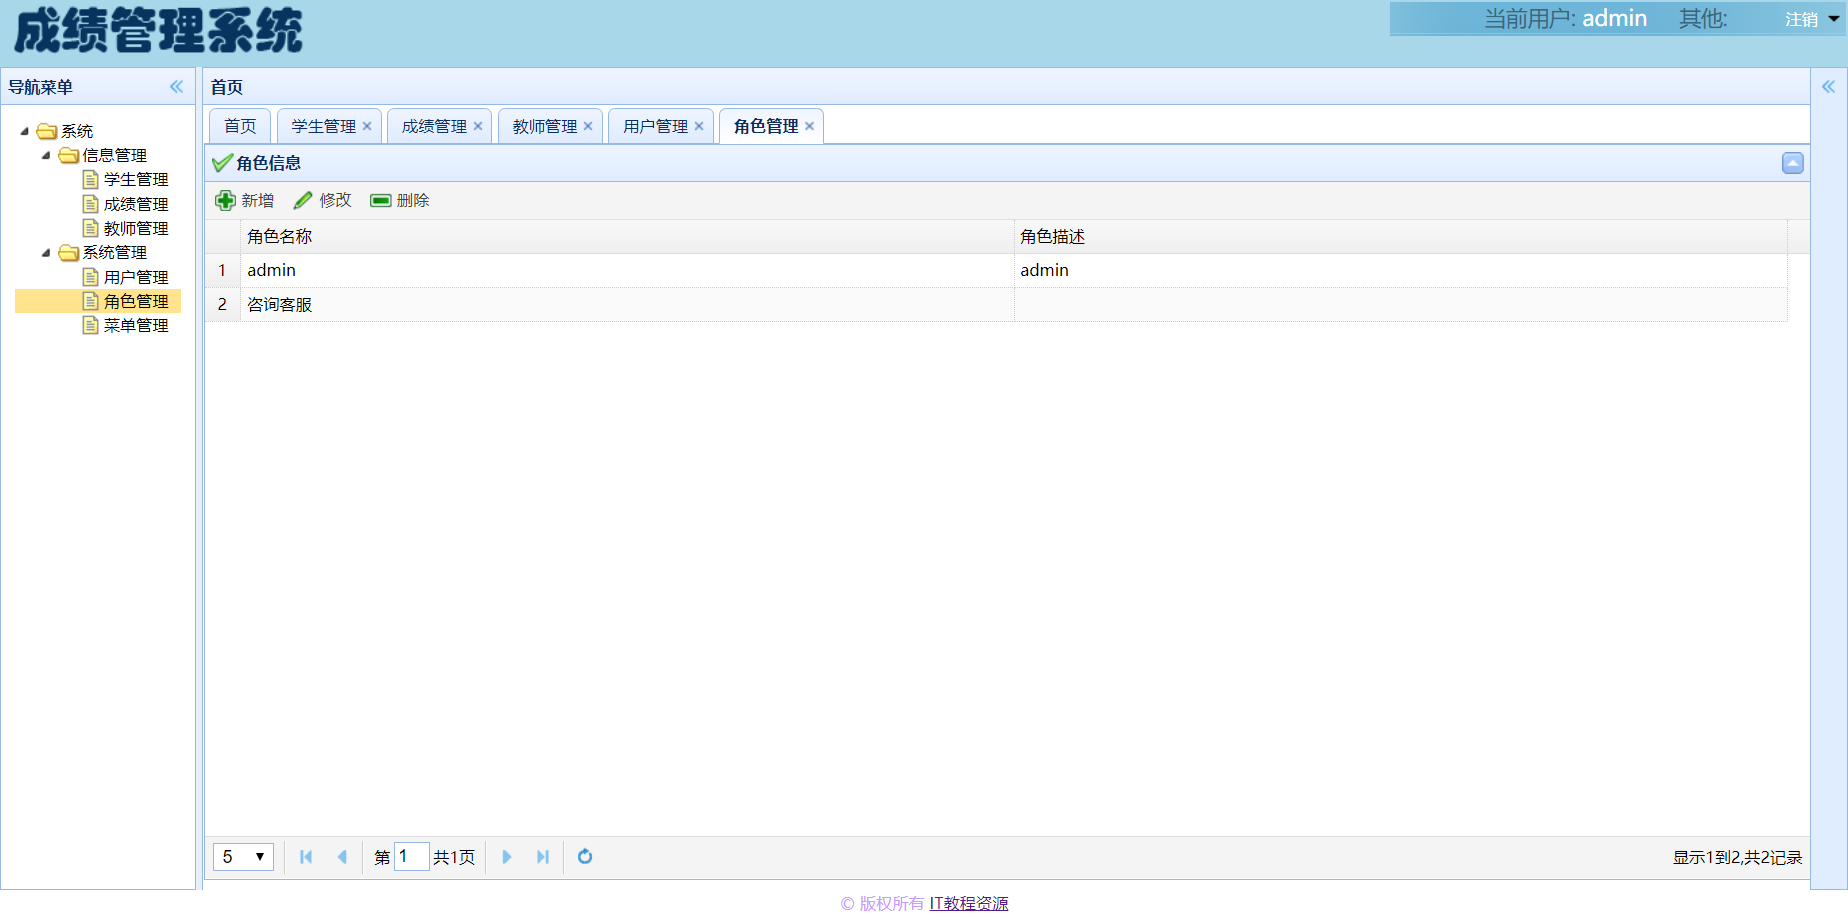The width and height of the screenshot is (1848, 923).
Task: Click the 信息管理 folder icon
Action: 68,155
